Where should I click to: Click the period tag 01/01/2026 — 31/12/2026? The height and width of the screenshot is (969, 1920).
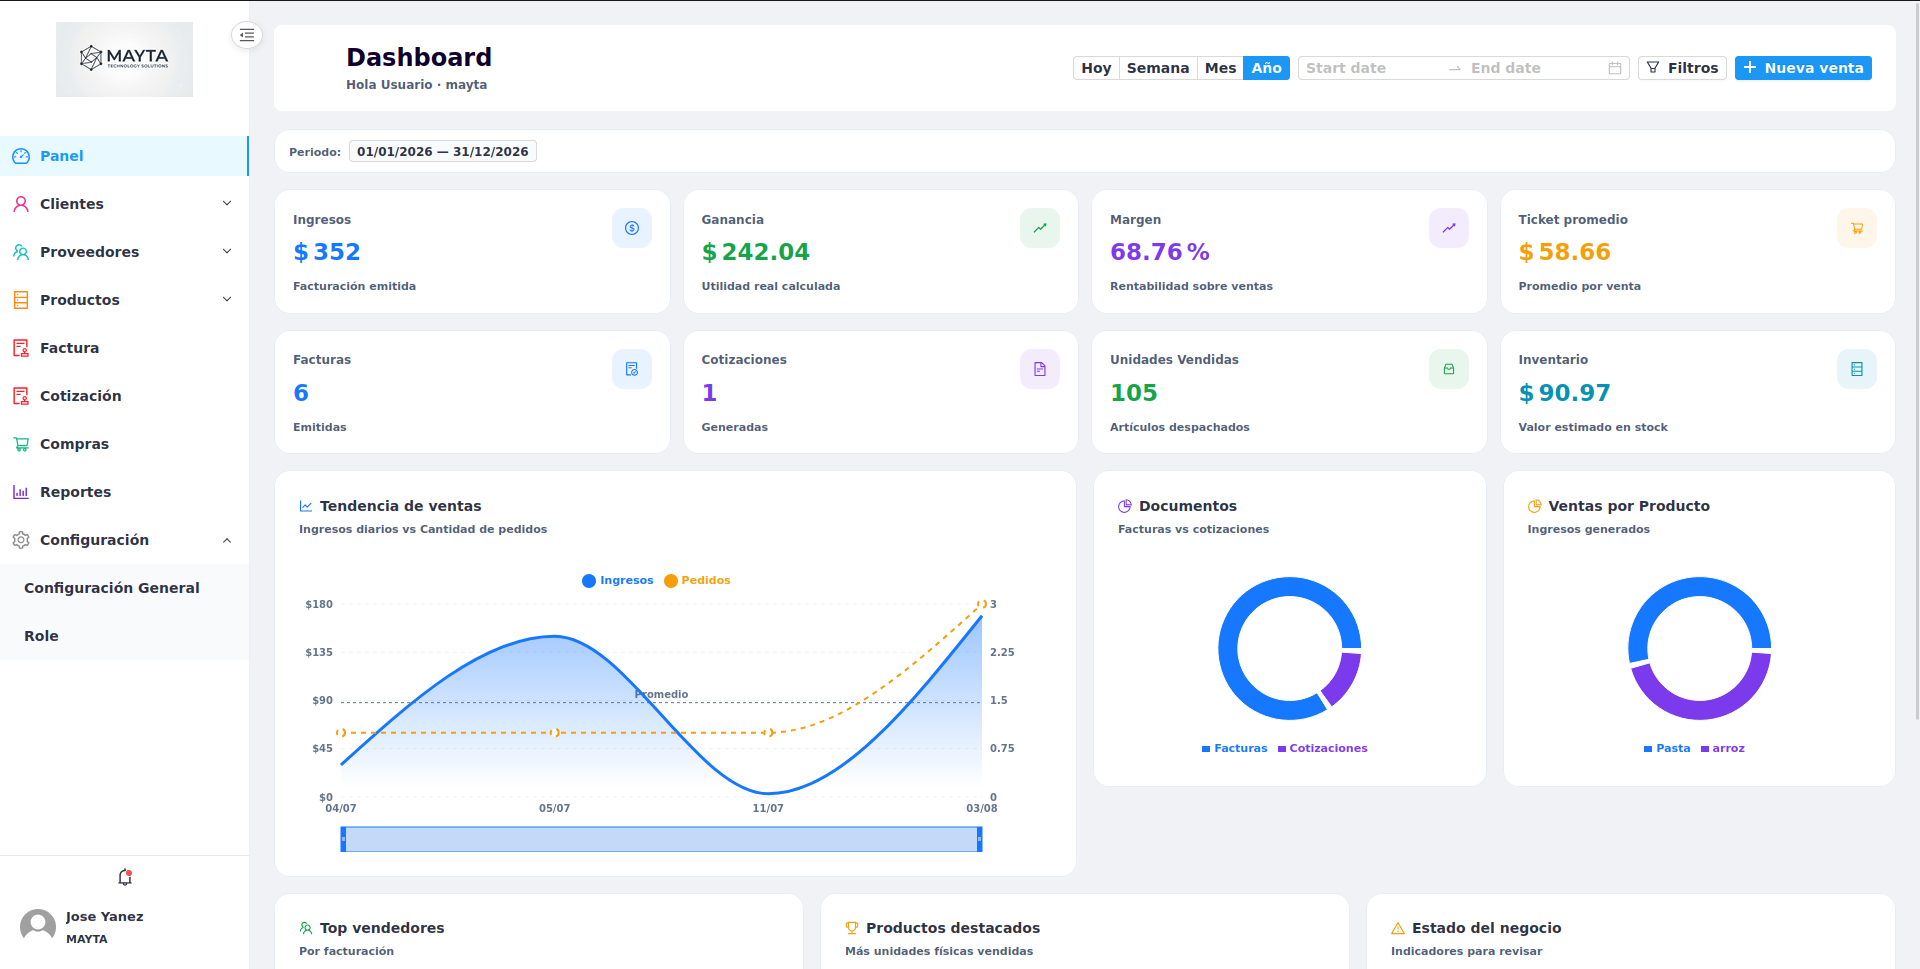click(x=442, y=152)
